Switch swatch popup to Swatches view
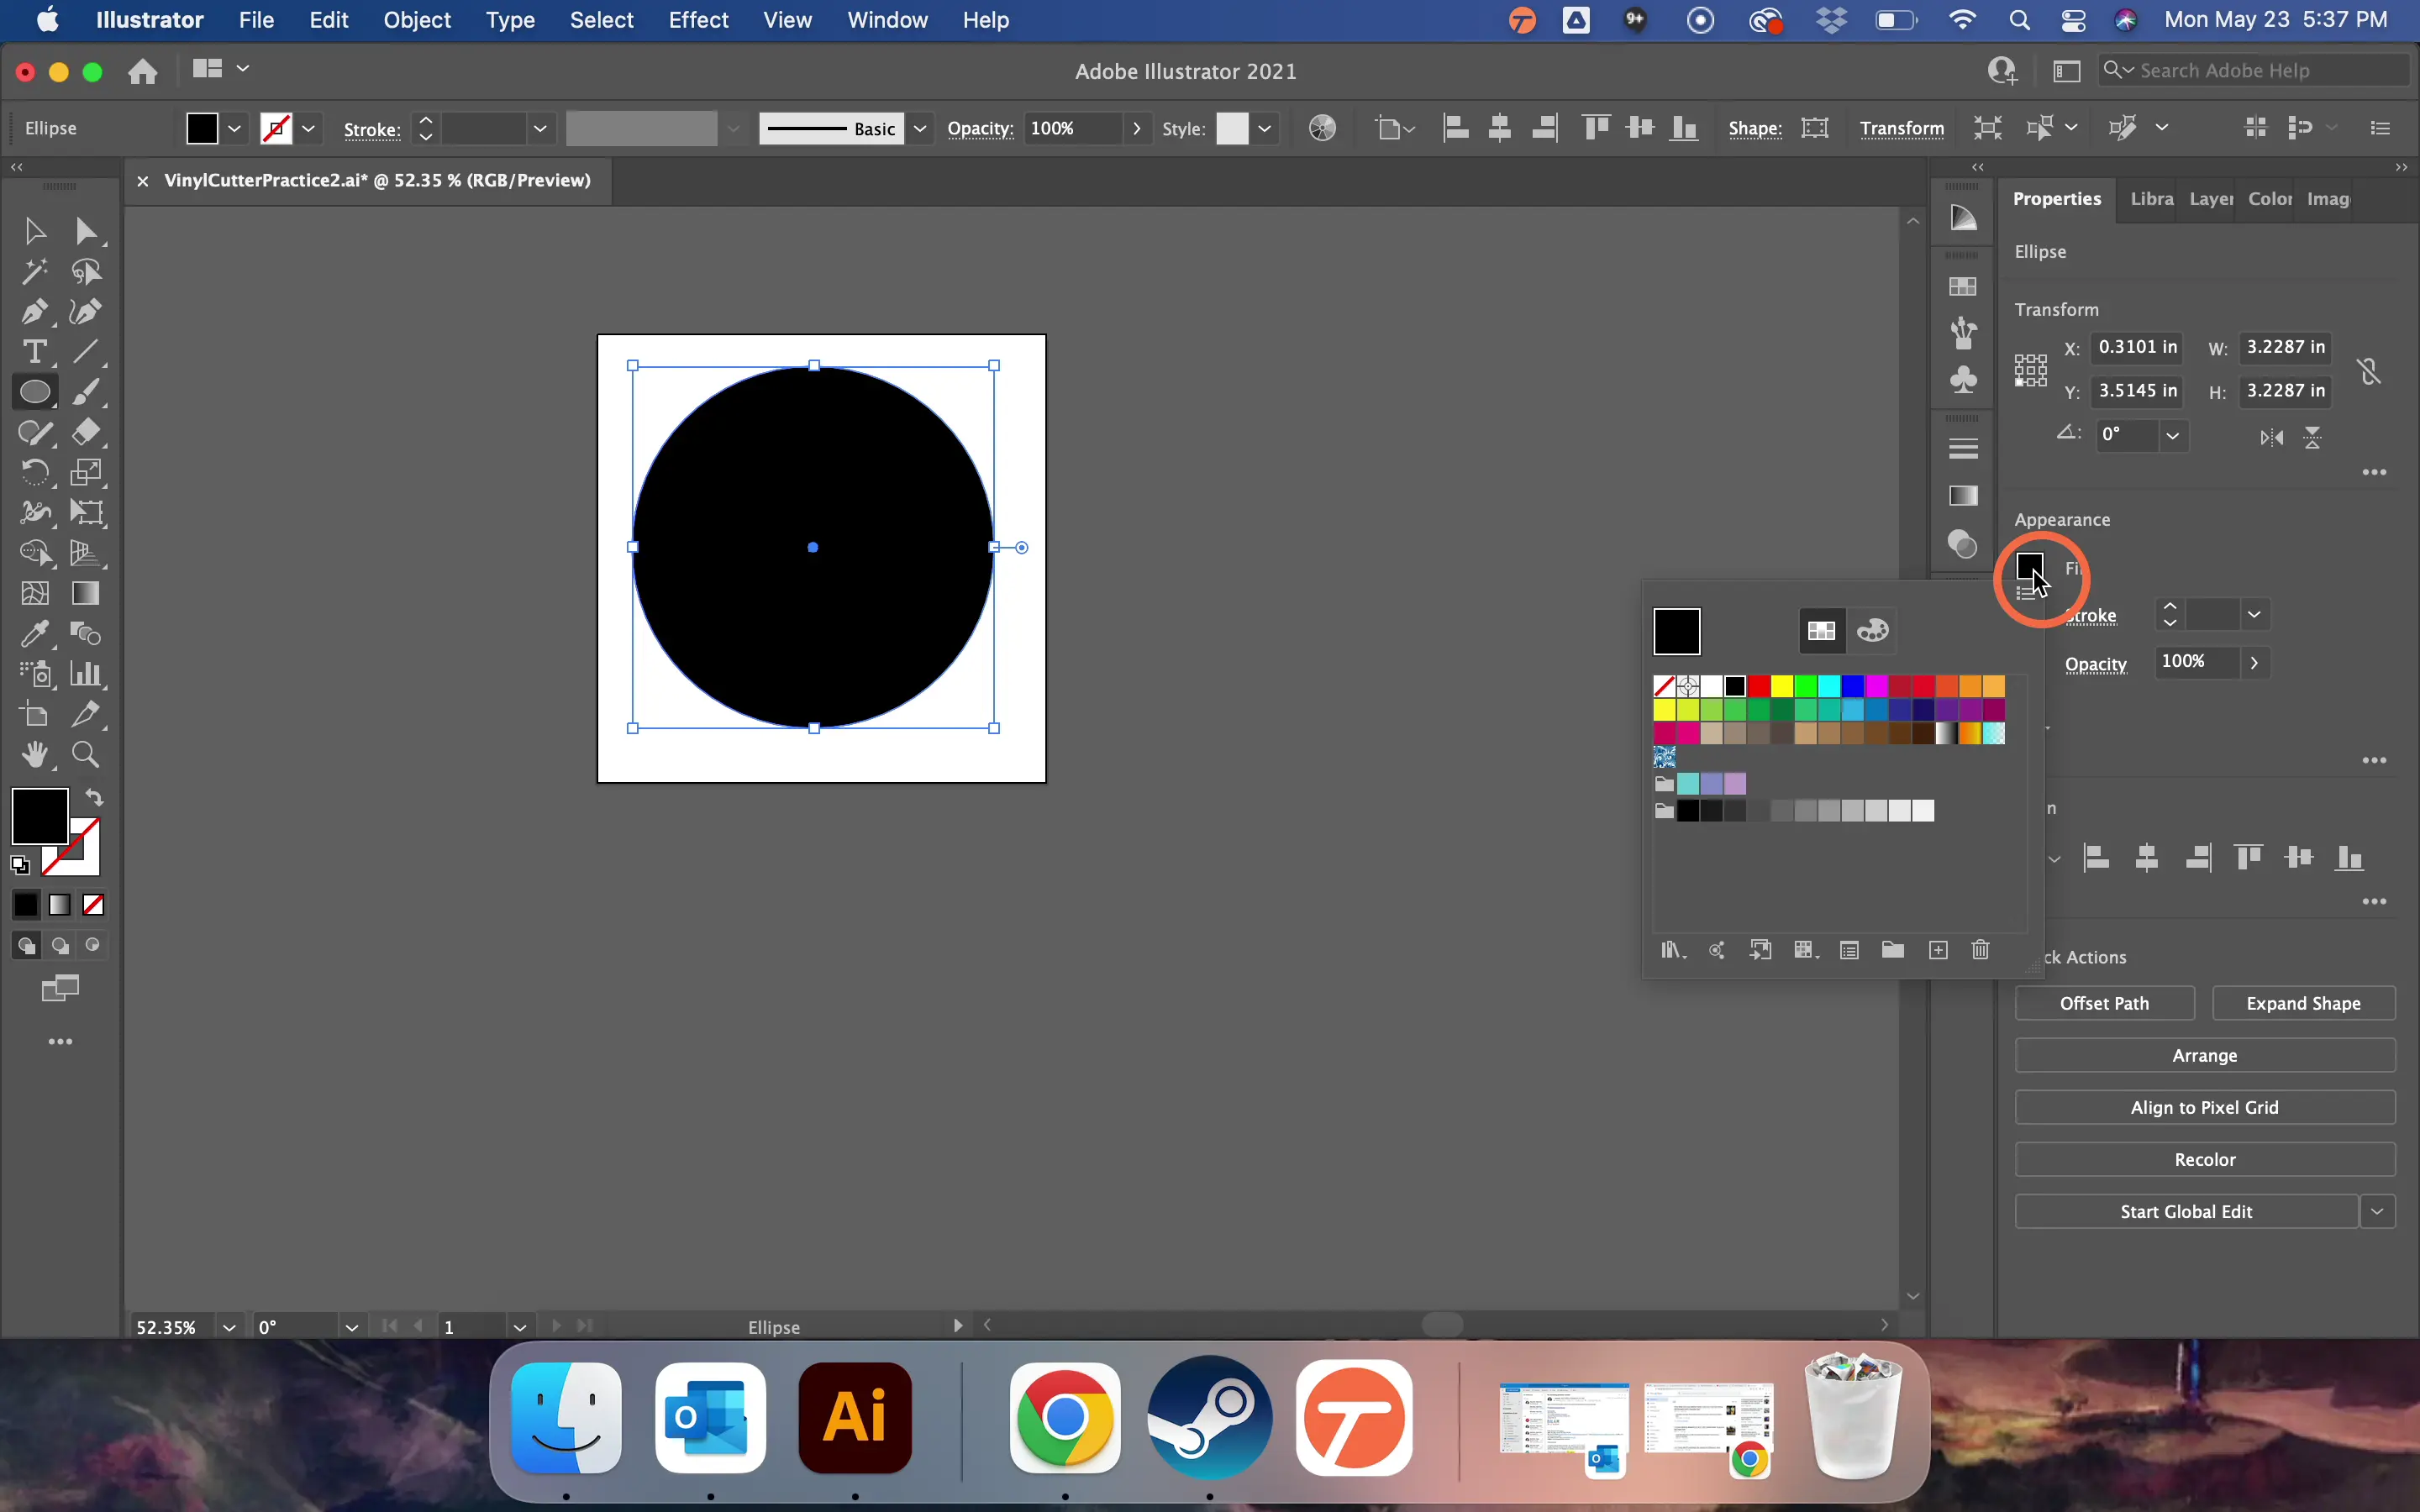 (x=1822, y=631)
